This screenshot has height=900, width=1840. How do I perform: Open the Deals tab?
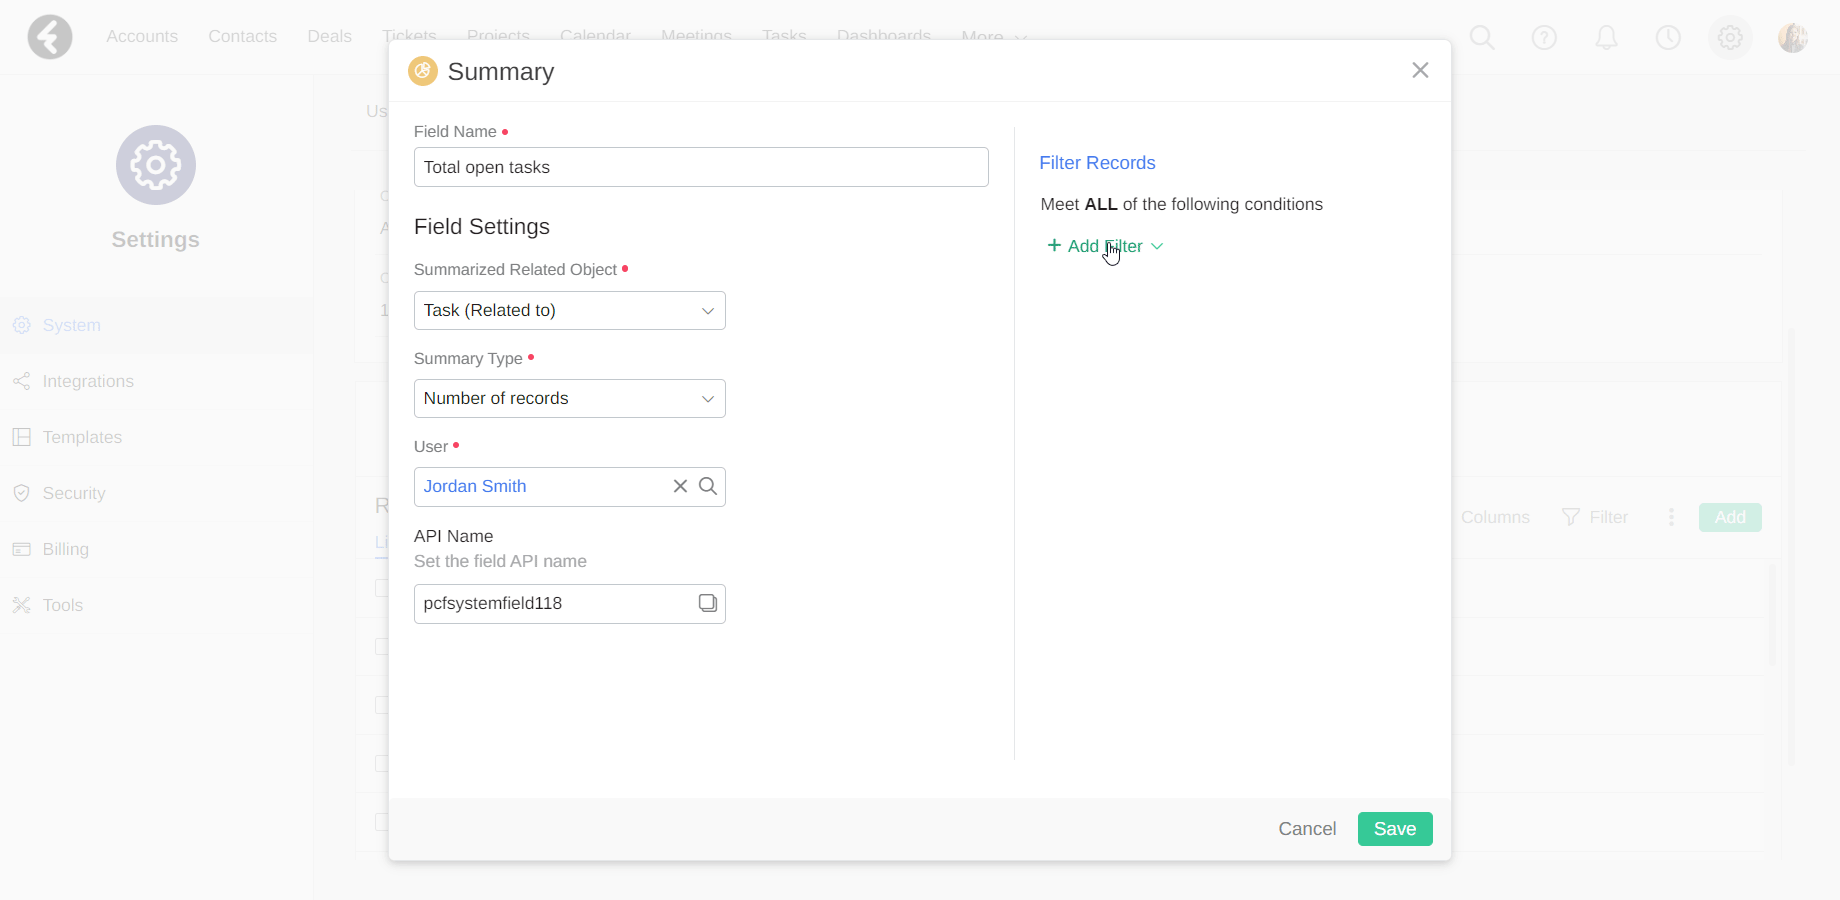pos(329,36)
